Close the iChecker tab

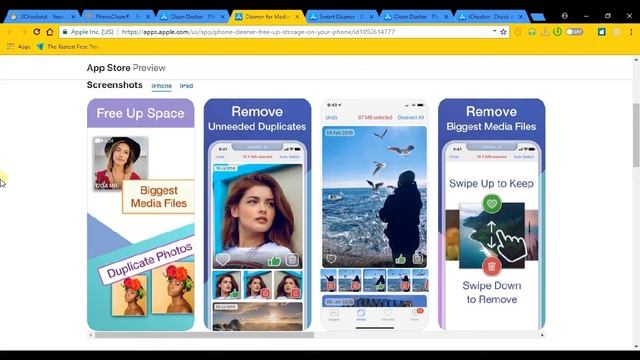click(x=521, y=17)
